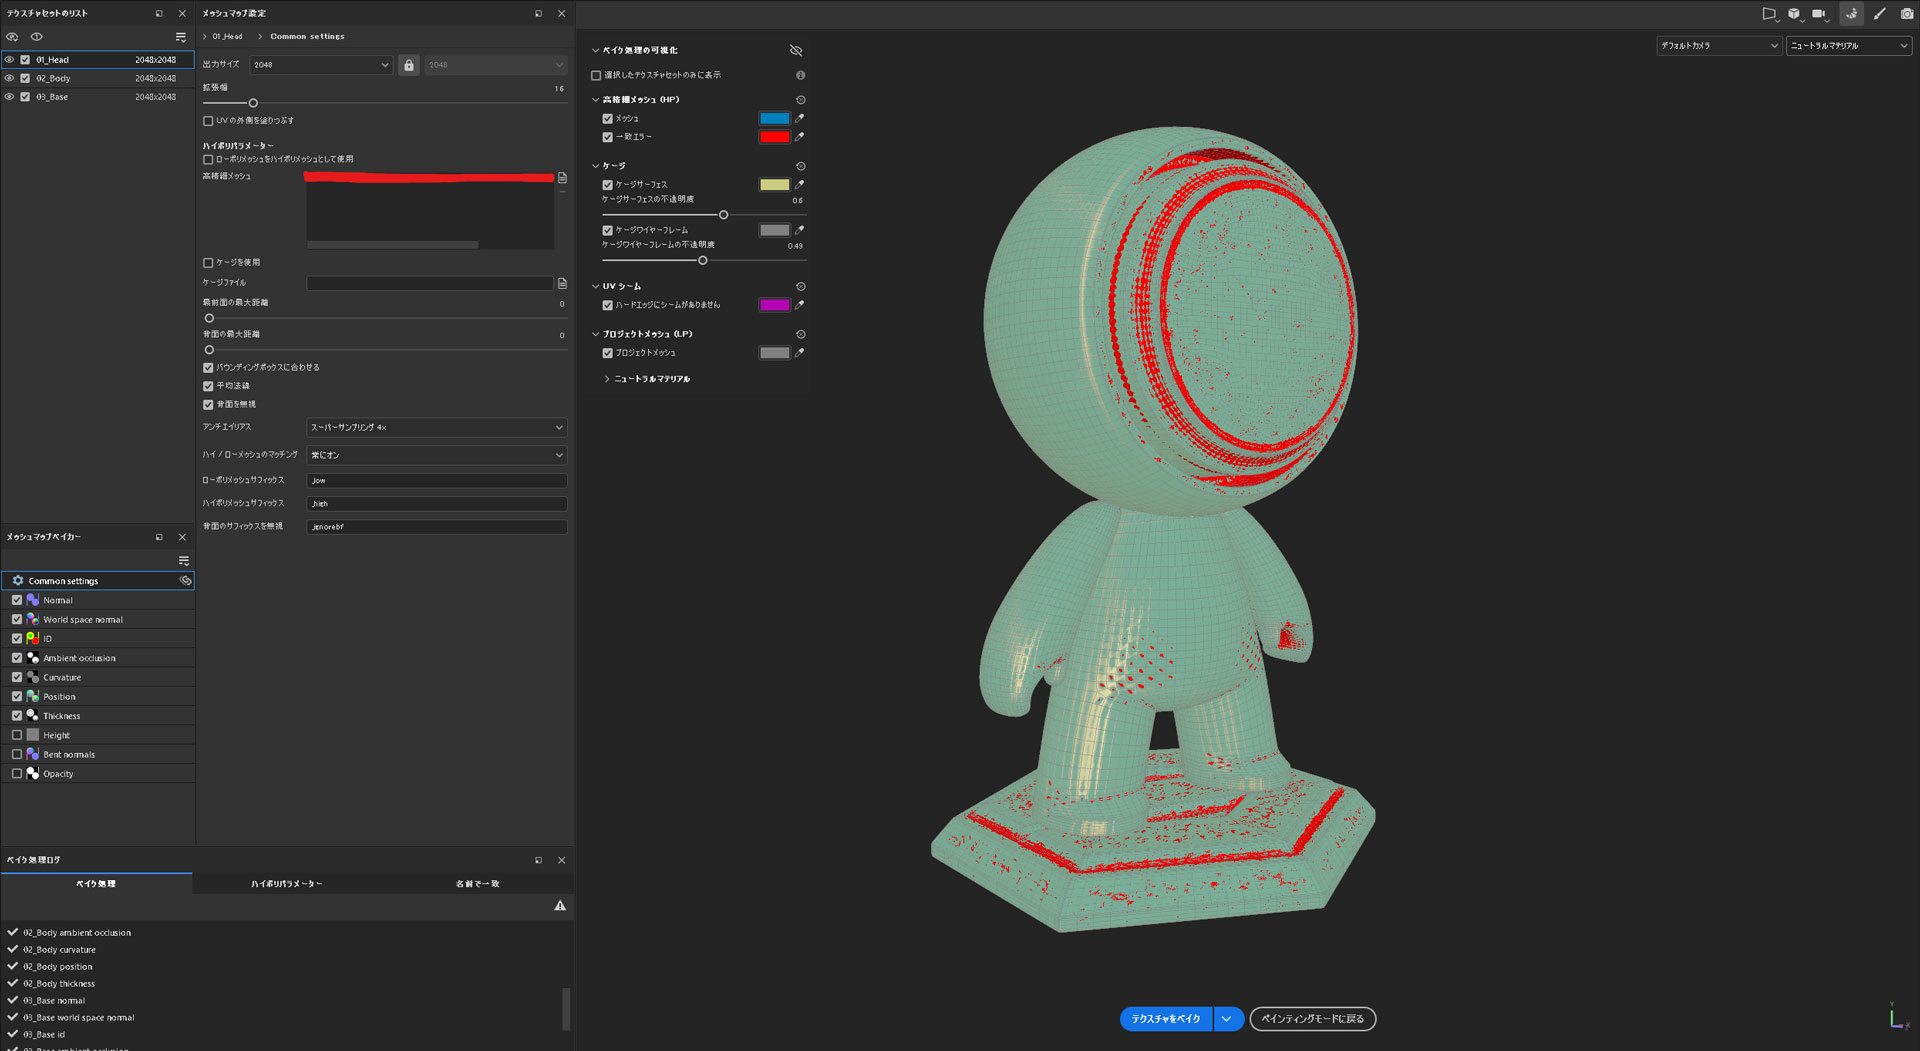The height and width of the screenshot is (1051, 1920).
Task: Enable the Bent normals baker checkbox
Action: [x=17, y=754]
